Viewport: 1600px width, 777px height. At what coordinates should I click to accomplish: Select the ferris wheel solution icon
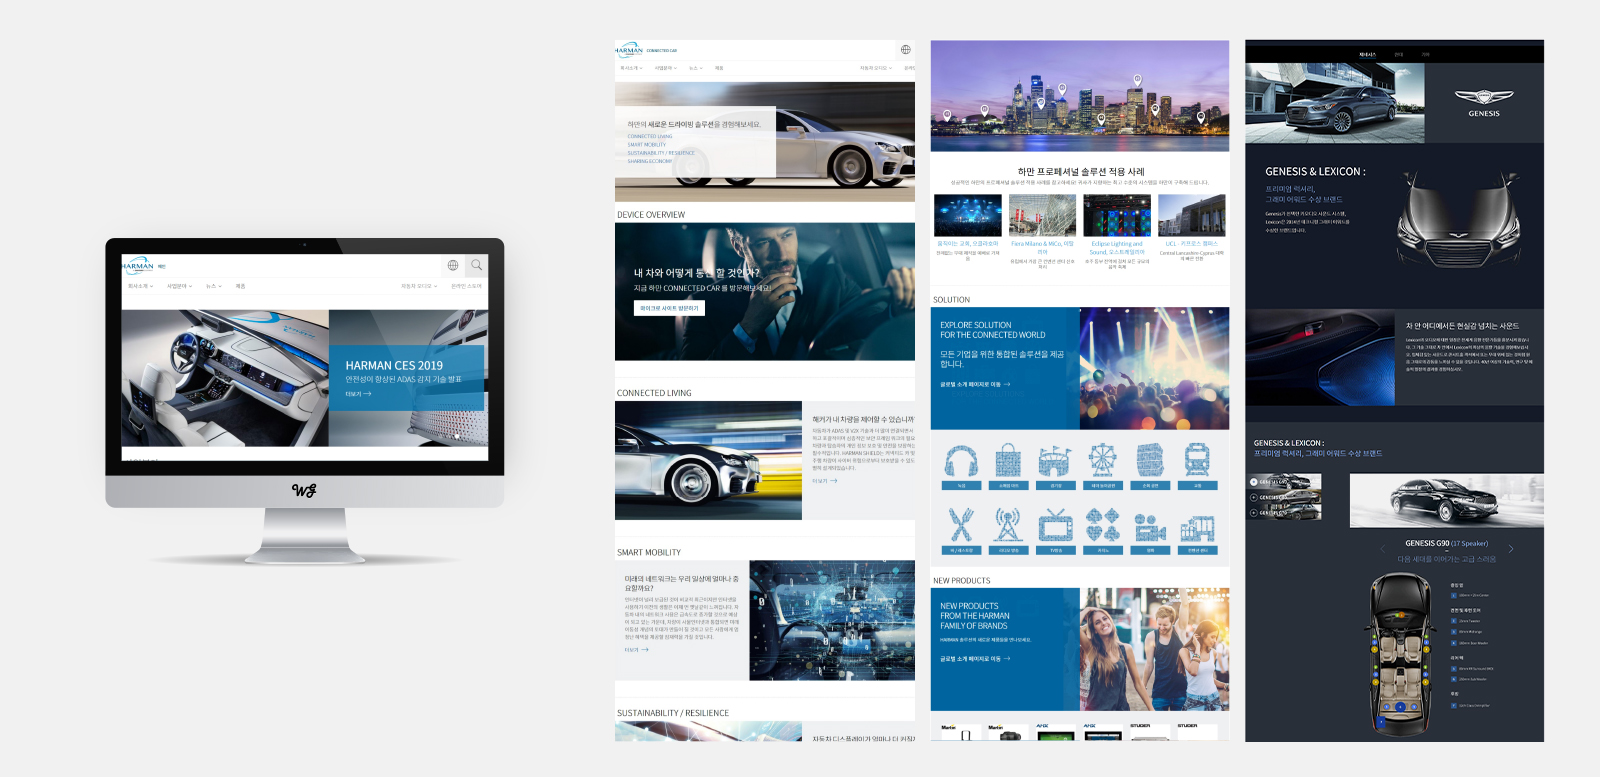(1103, 461)
